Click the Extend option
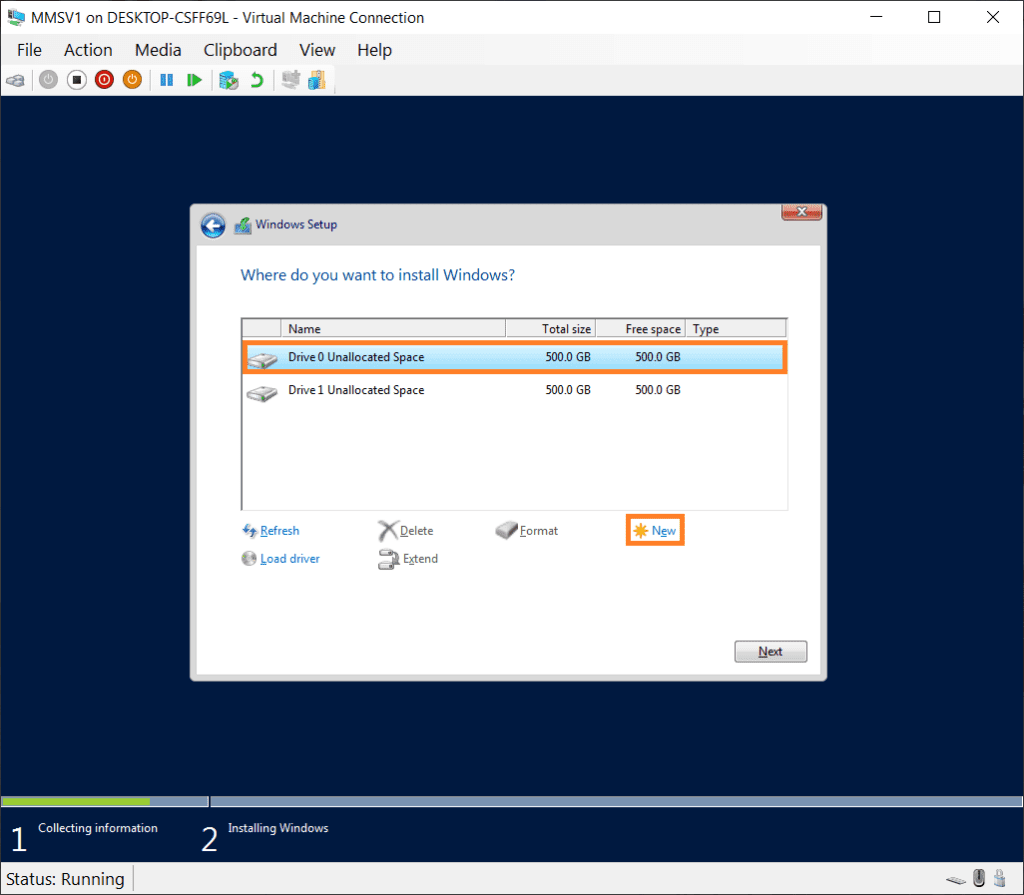Viewport: 1024px width, 895px height. coord(408,559)
